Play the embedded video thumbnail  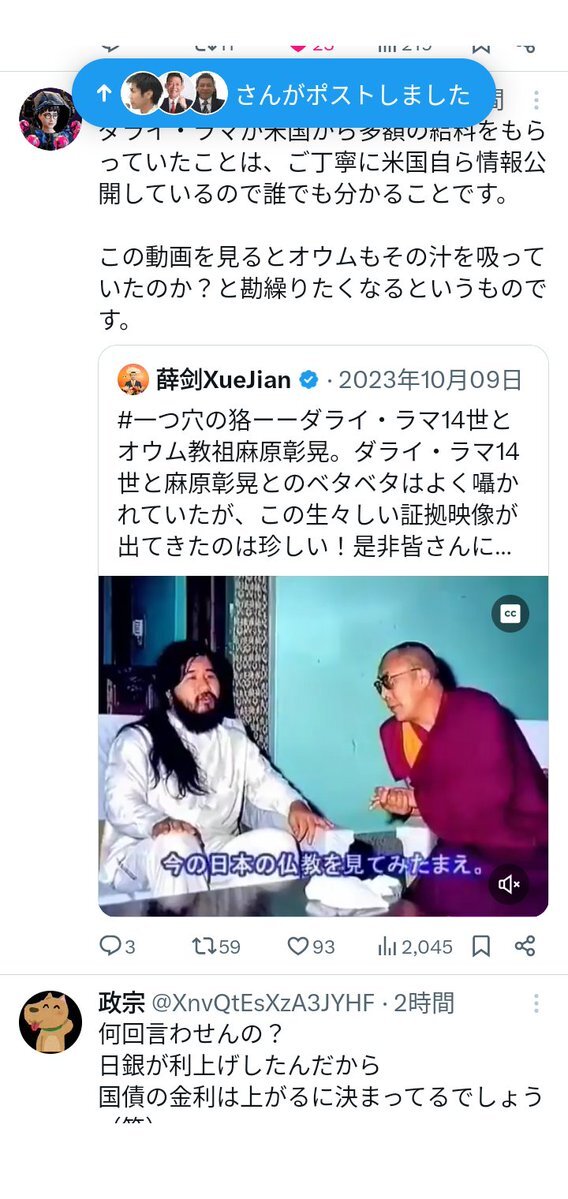(323, 746)
